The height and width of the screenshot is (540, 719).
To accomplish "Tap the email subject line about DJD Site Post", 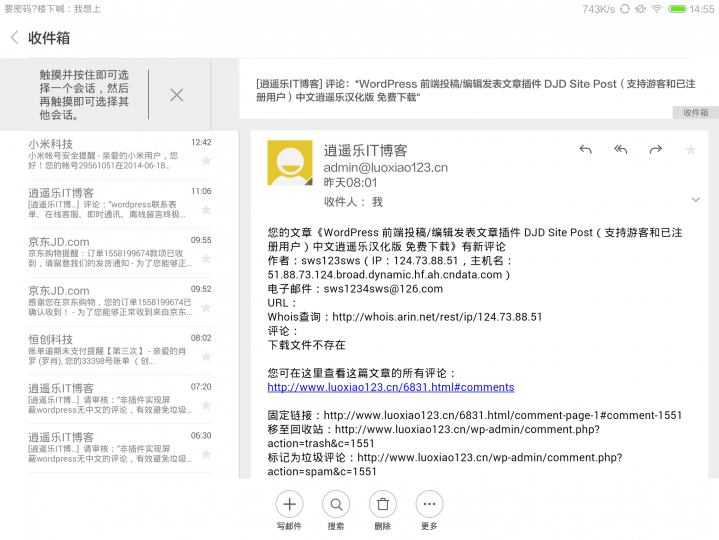I will click(476, 90).
